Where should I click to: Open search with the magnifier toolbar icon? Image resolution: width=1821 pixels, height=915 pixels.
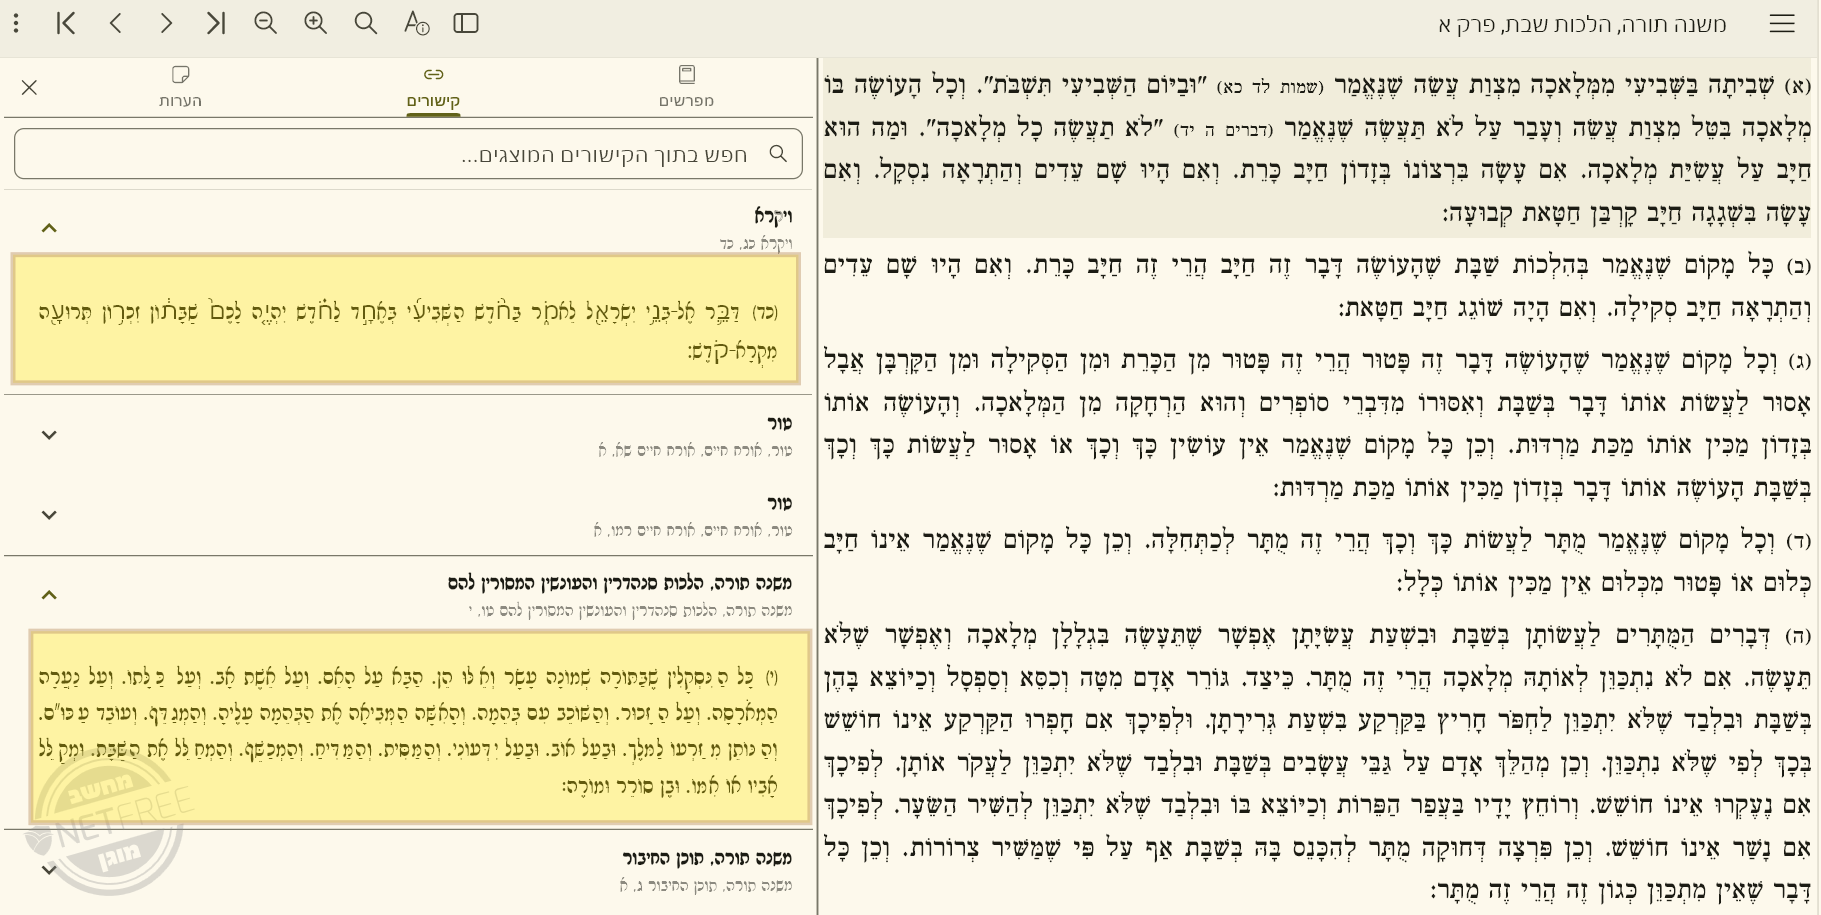pyautogui.click(x=366, y=23)
